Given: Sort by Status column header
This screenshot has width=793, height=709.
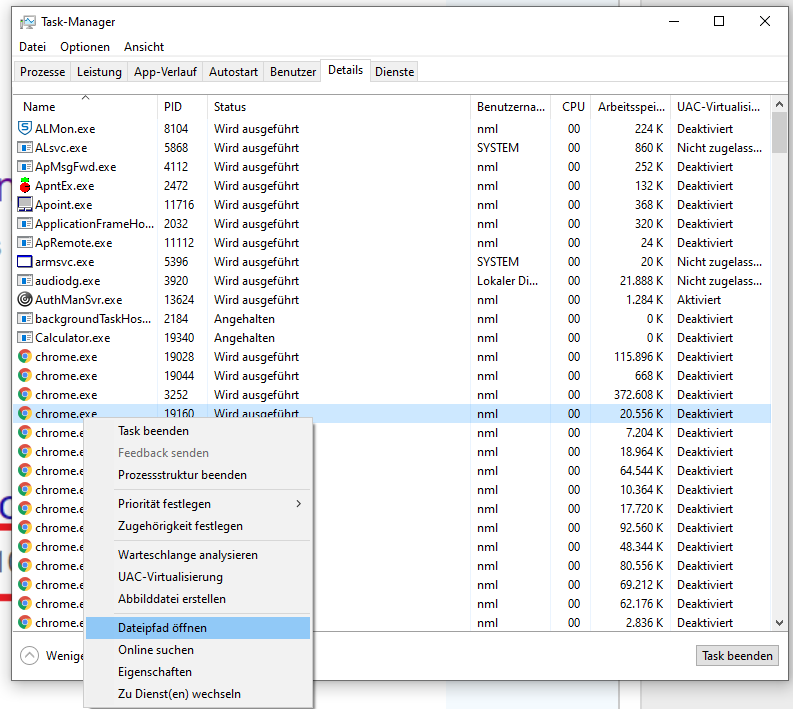Looking at the screenshot, I should (338, 107).
